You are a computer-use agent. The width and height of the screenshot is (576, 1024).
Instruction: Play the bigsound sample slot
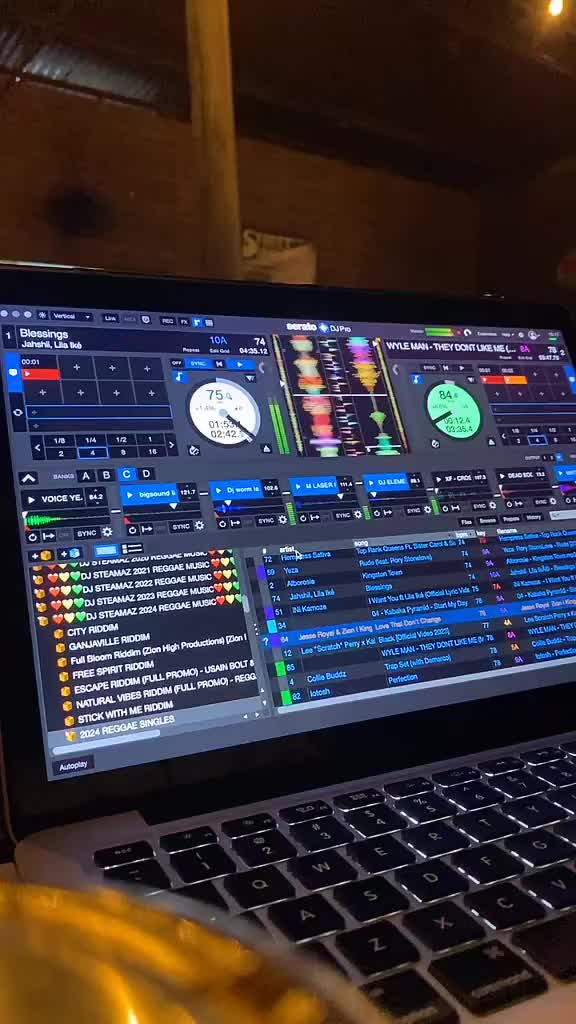coord(129,496)
